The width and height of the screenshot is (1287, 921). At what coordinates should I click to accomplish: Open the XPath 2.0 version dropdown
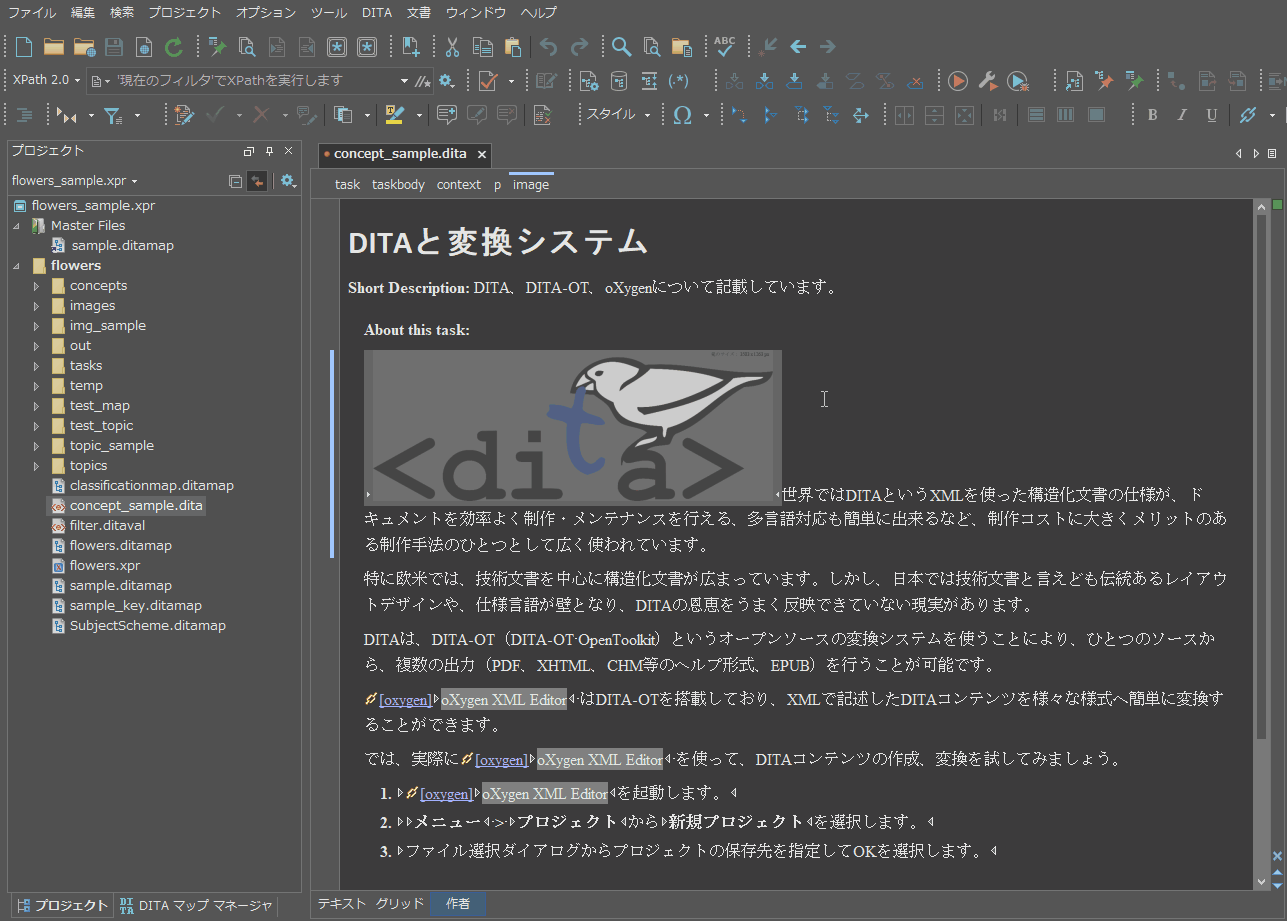(47, 80)
